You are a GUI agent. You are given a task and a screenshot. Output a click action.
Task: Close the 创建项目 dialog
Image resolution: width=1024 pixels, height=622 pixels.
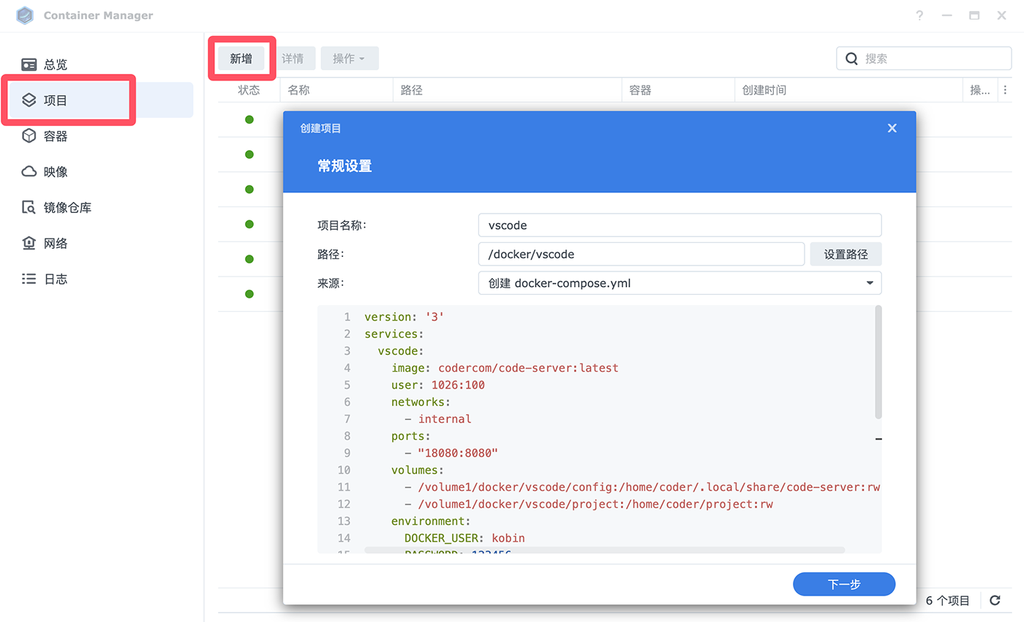(x=891, y=127)
